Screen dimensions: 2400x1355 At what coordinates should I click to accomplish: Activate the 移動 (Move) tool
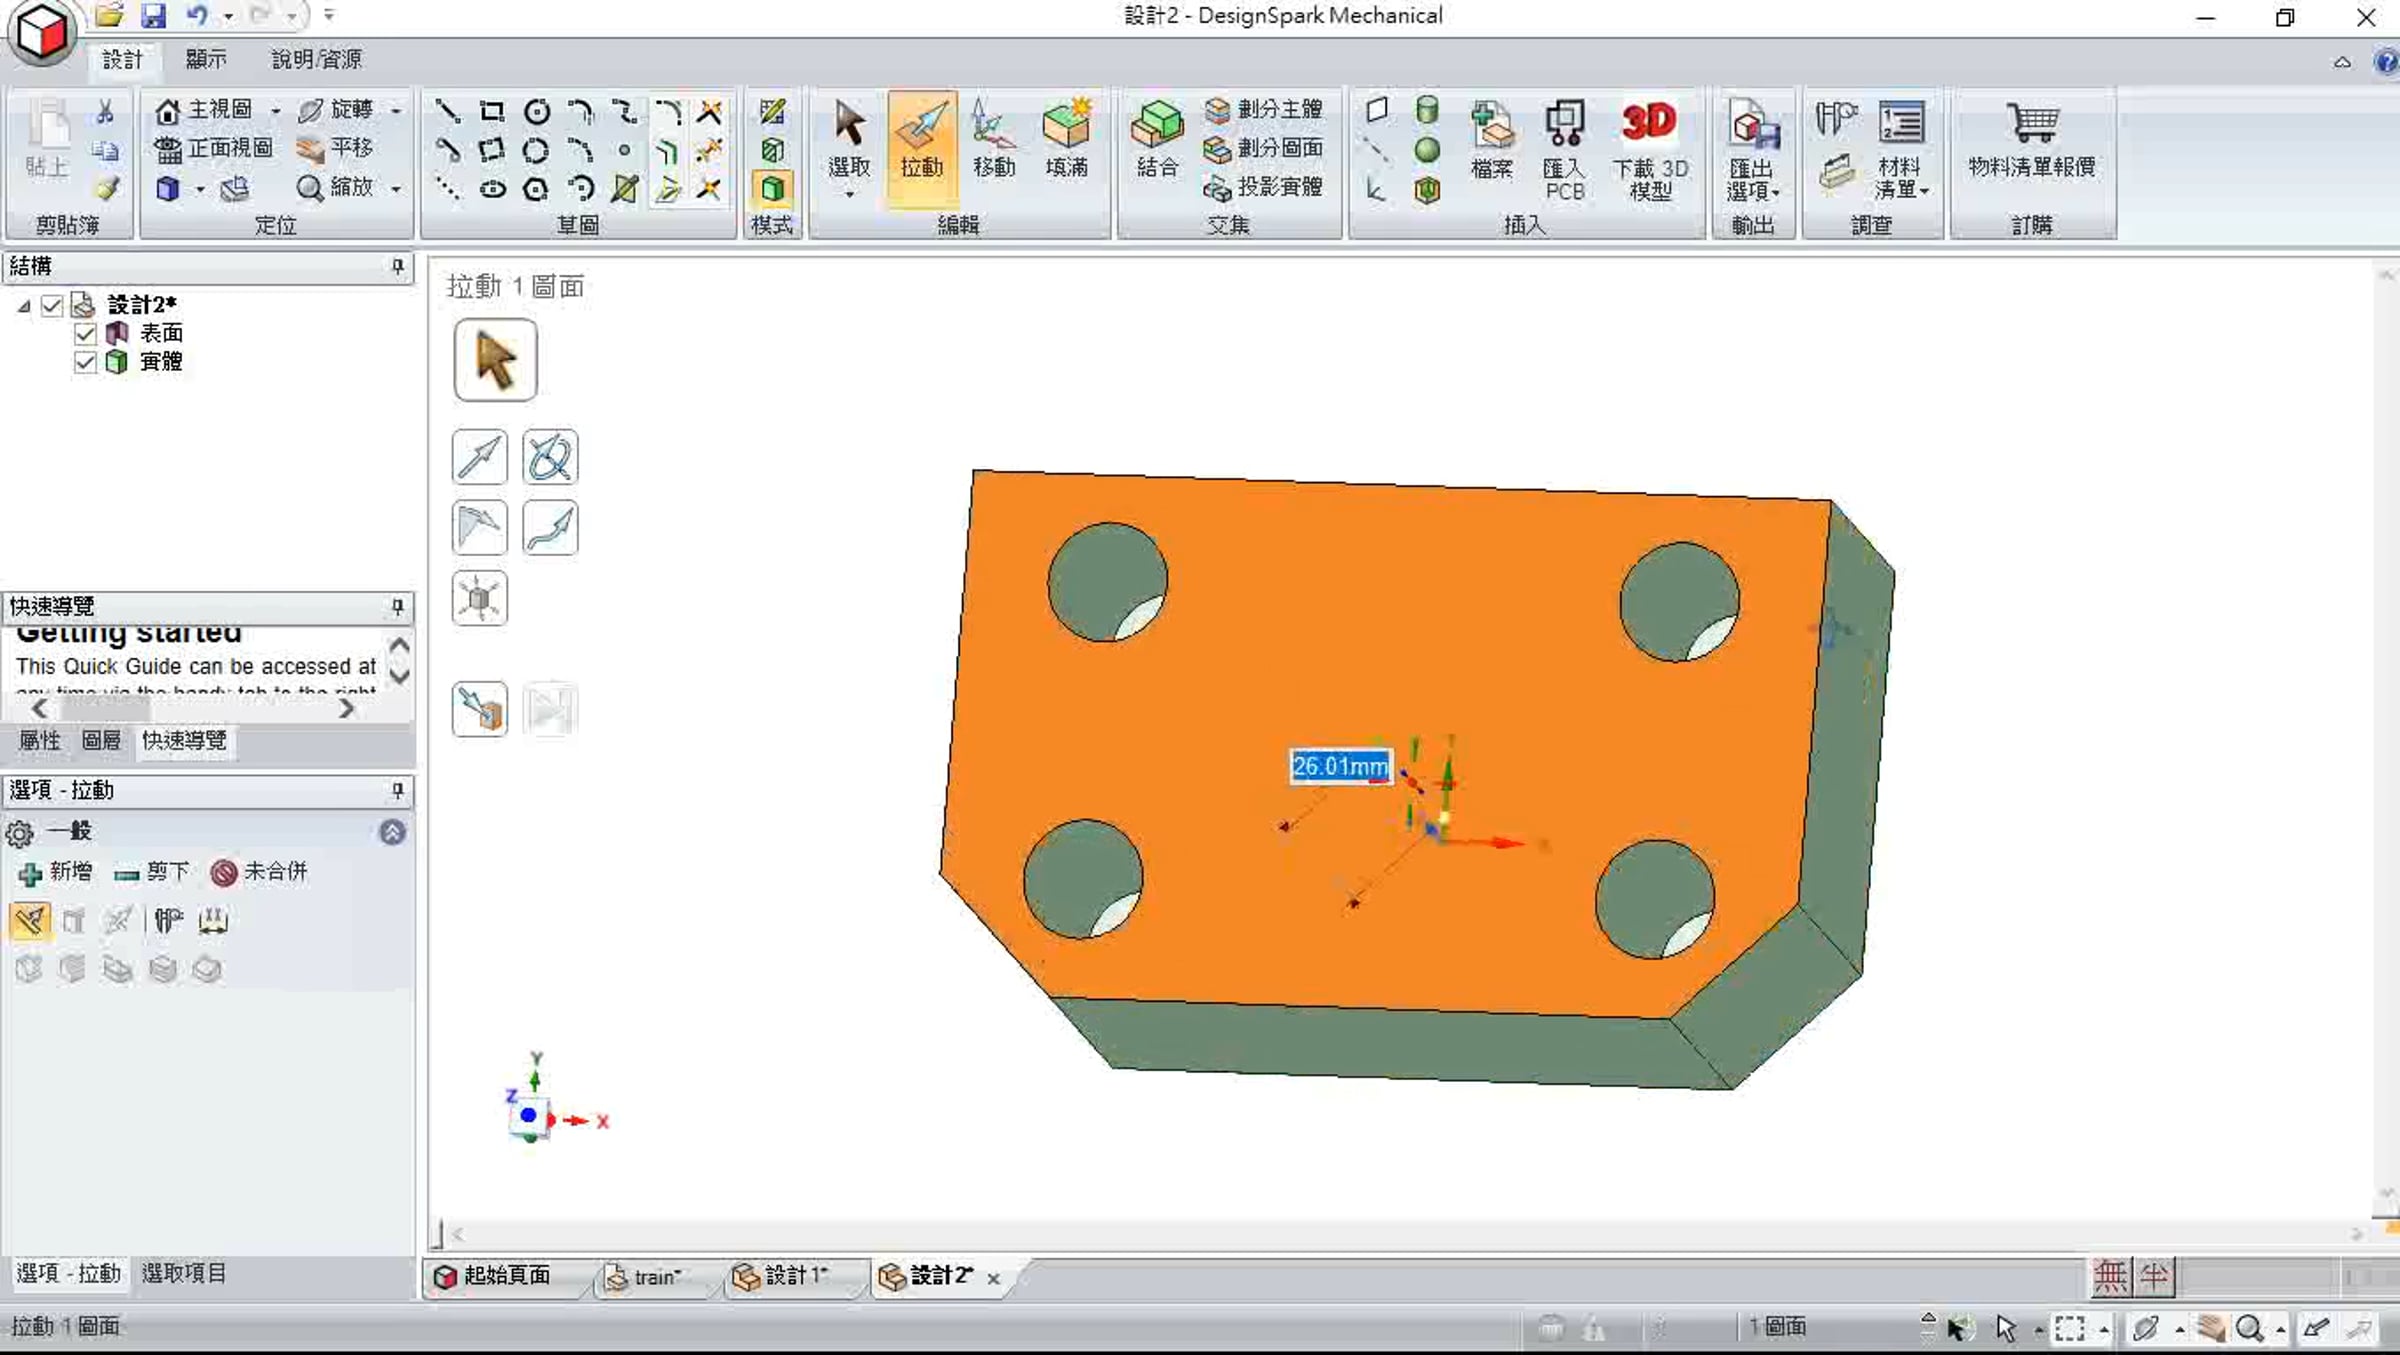point(993,142)
